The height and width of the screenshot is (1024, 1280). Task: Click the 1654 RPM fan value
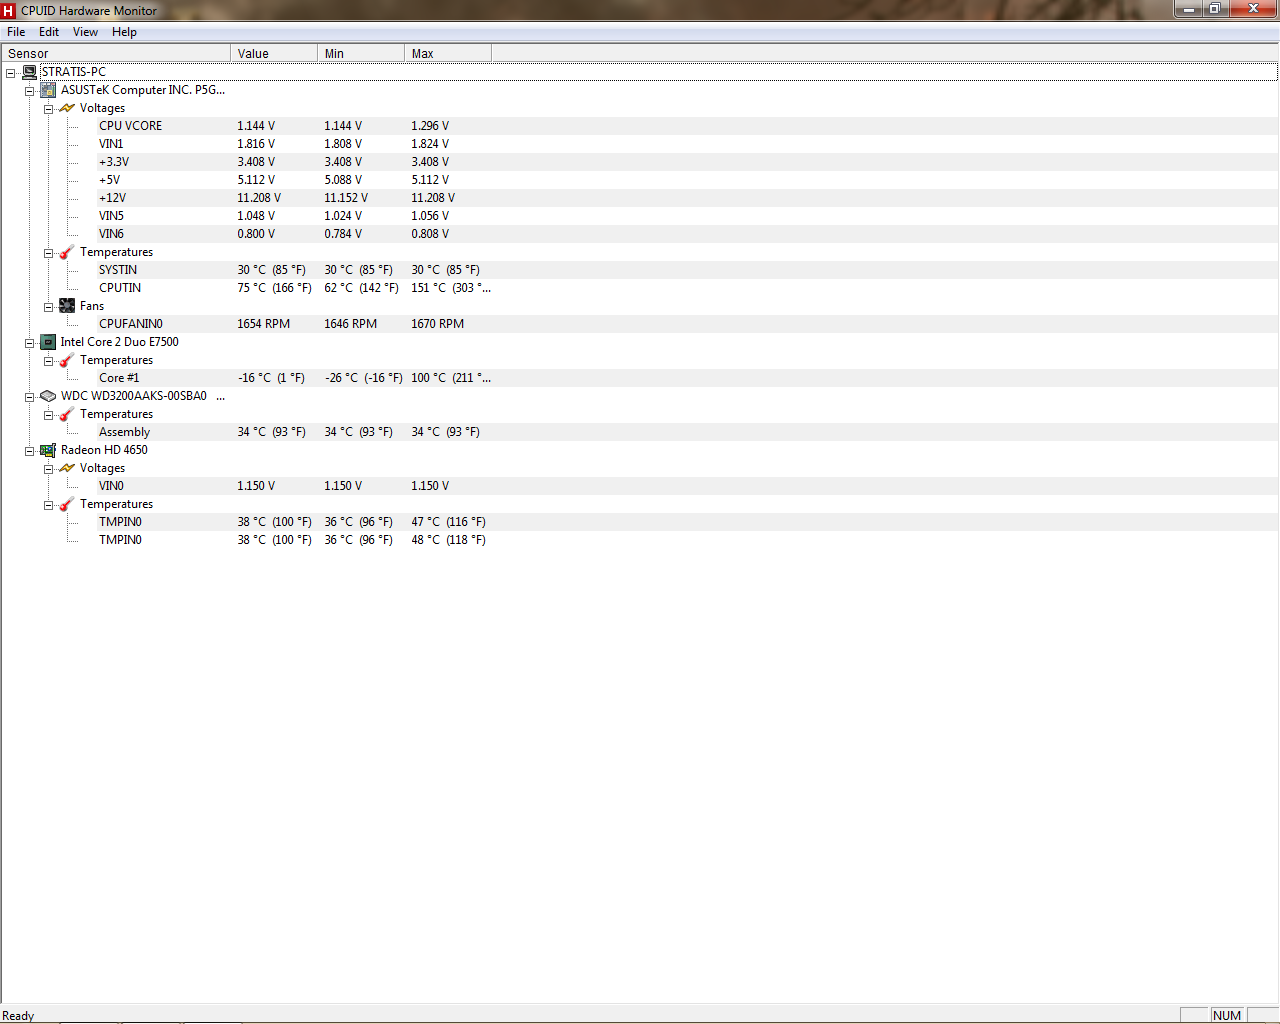point(263,324)
